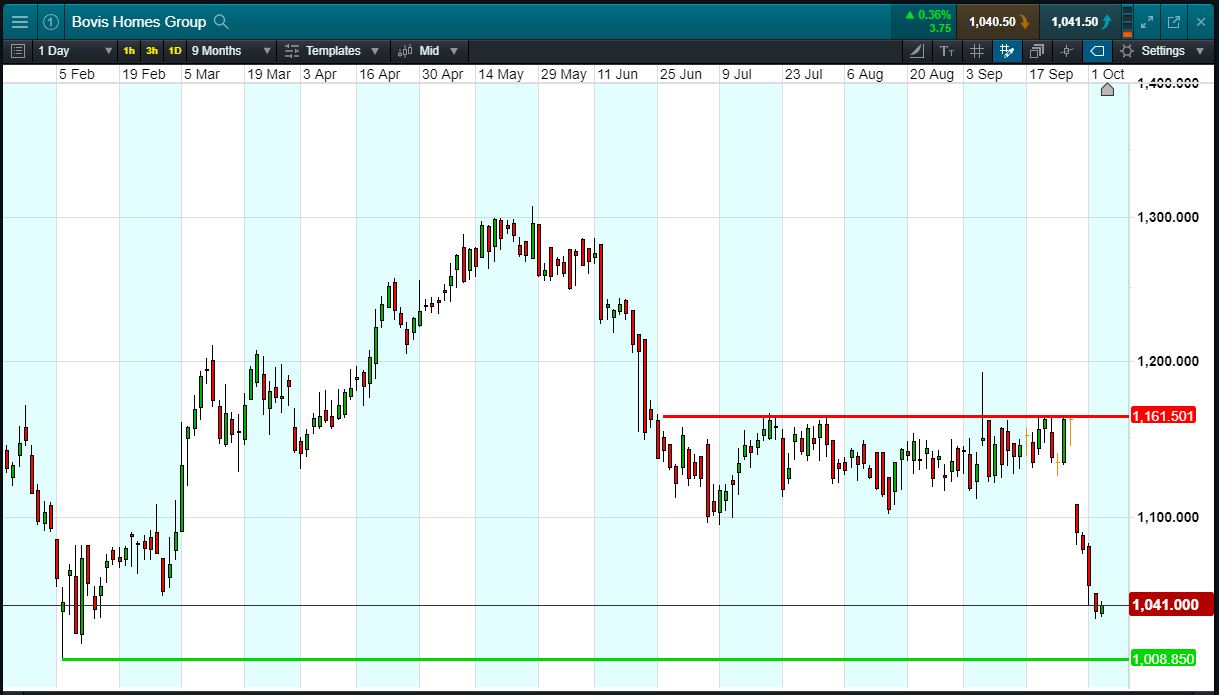The width and height of the screenshot is (1219, 695).
Task: Select the text annotation tool
Action: (947, 50)
